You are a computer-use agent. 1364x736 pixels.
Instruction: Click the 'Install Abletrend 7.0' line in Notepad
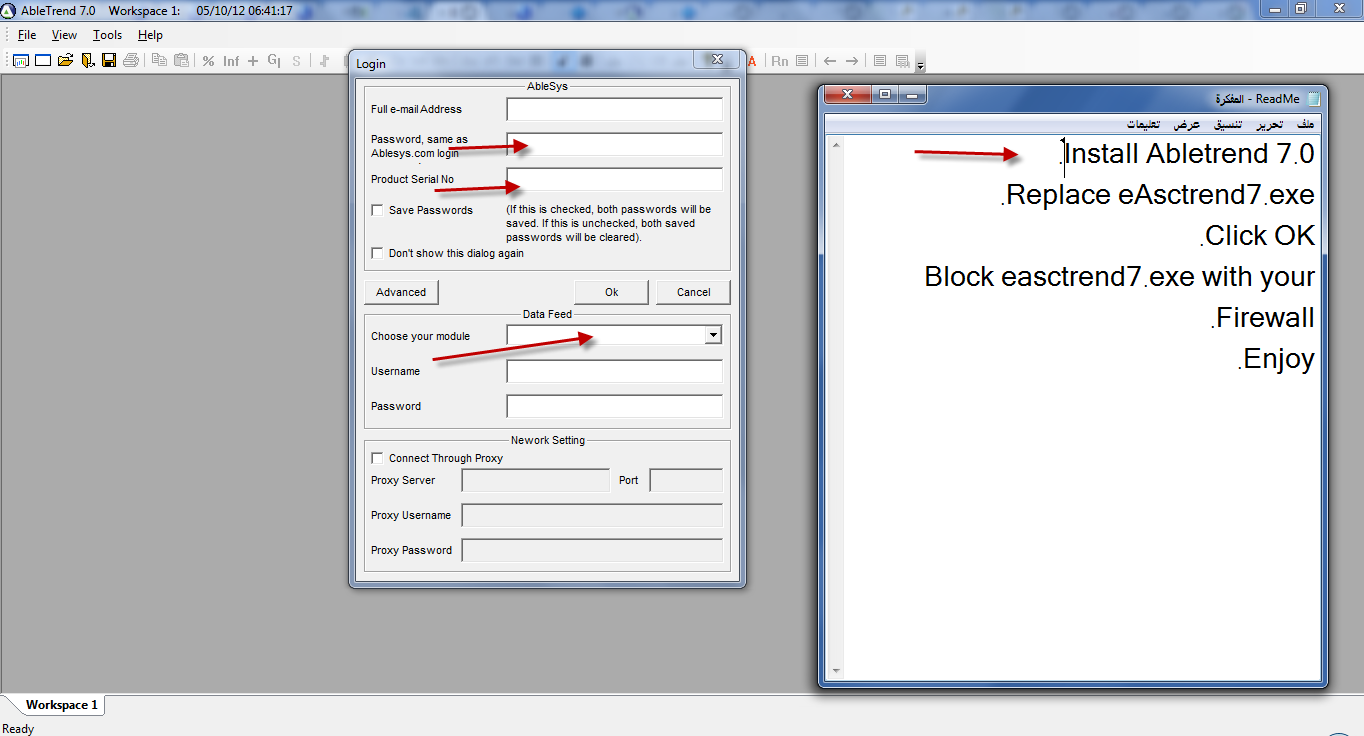(x=1187, y=154)
